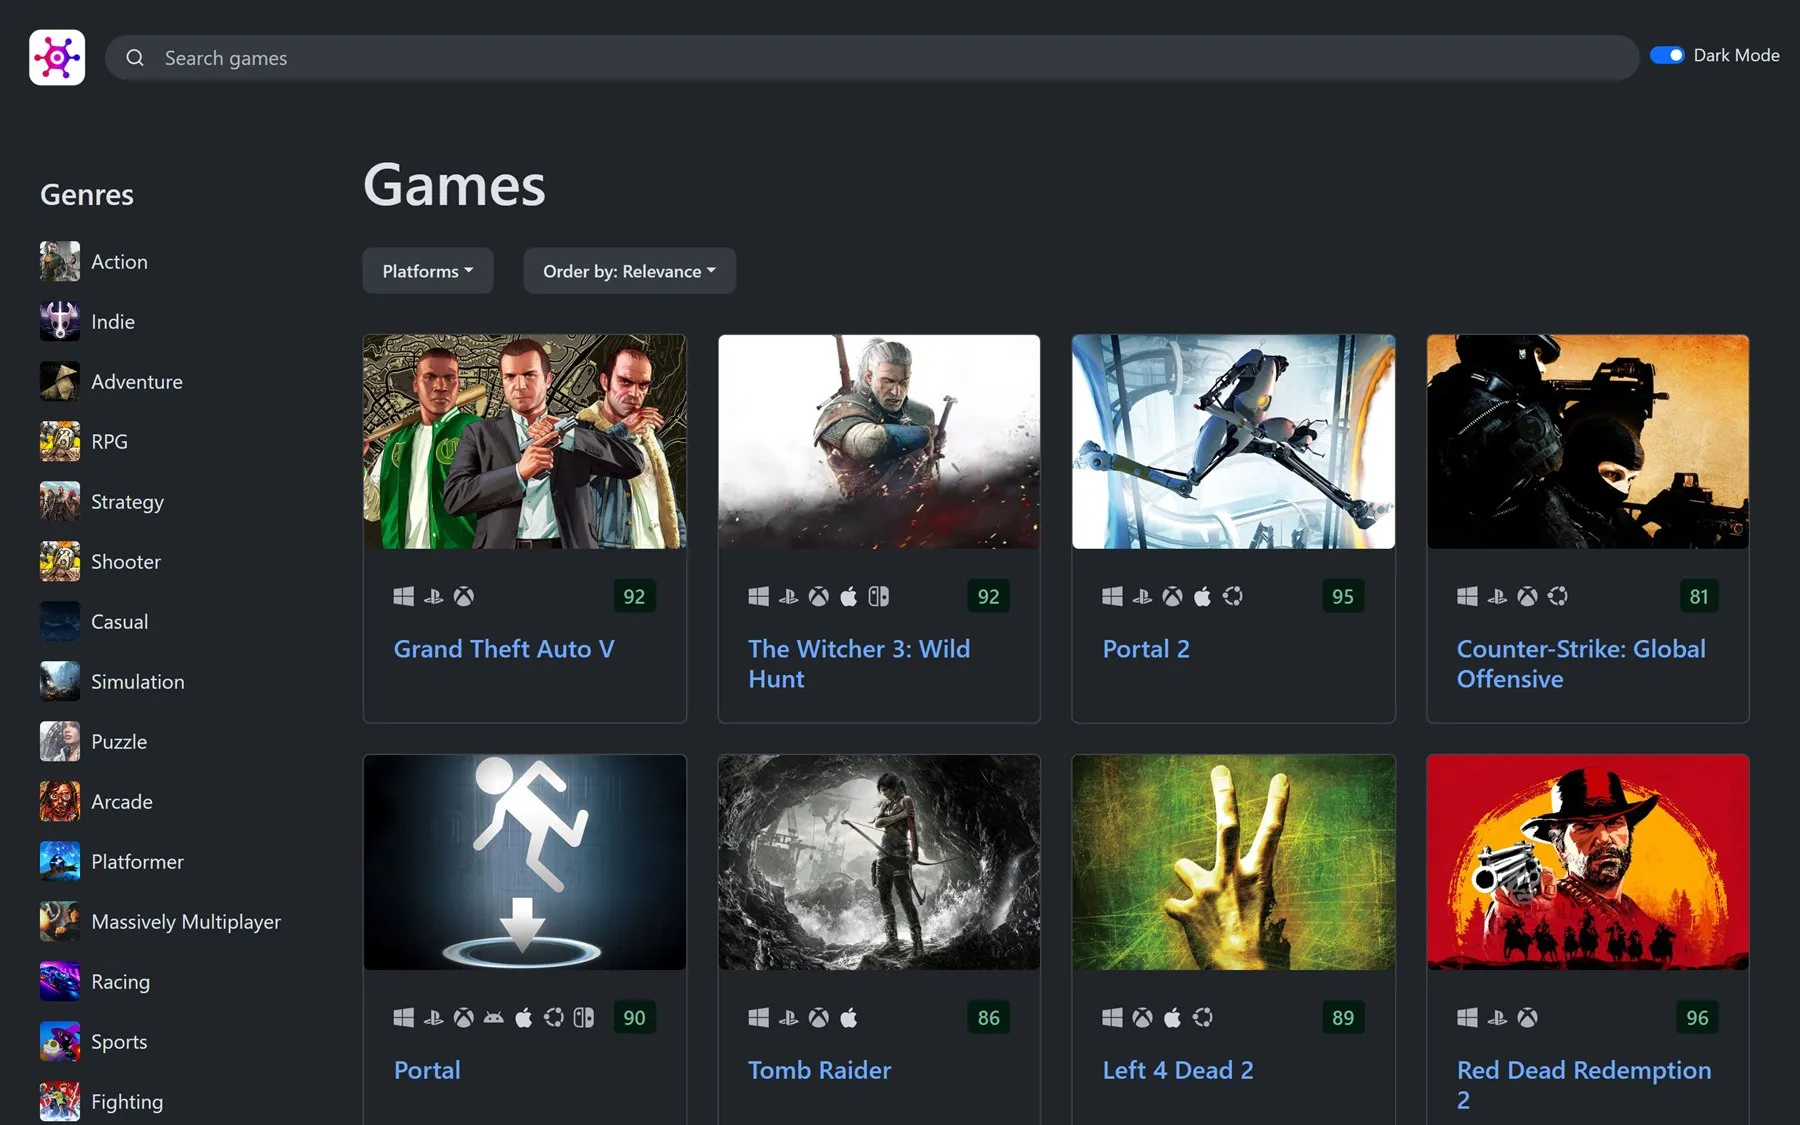This screenshot has width=1800, height=1125.
Task: Click the RPG genre thumbnail icon
Action: point(60,441)
